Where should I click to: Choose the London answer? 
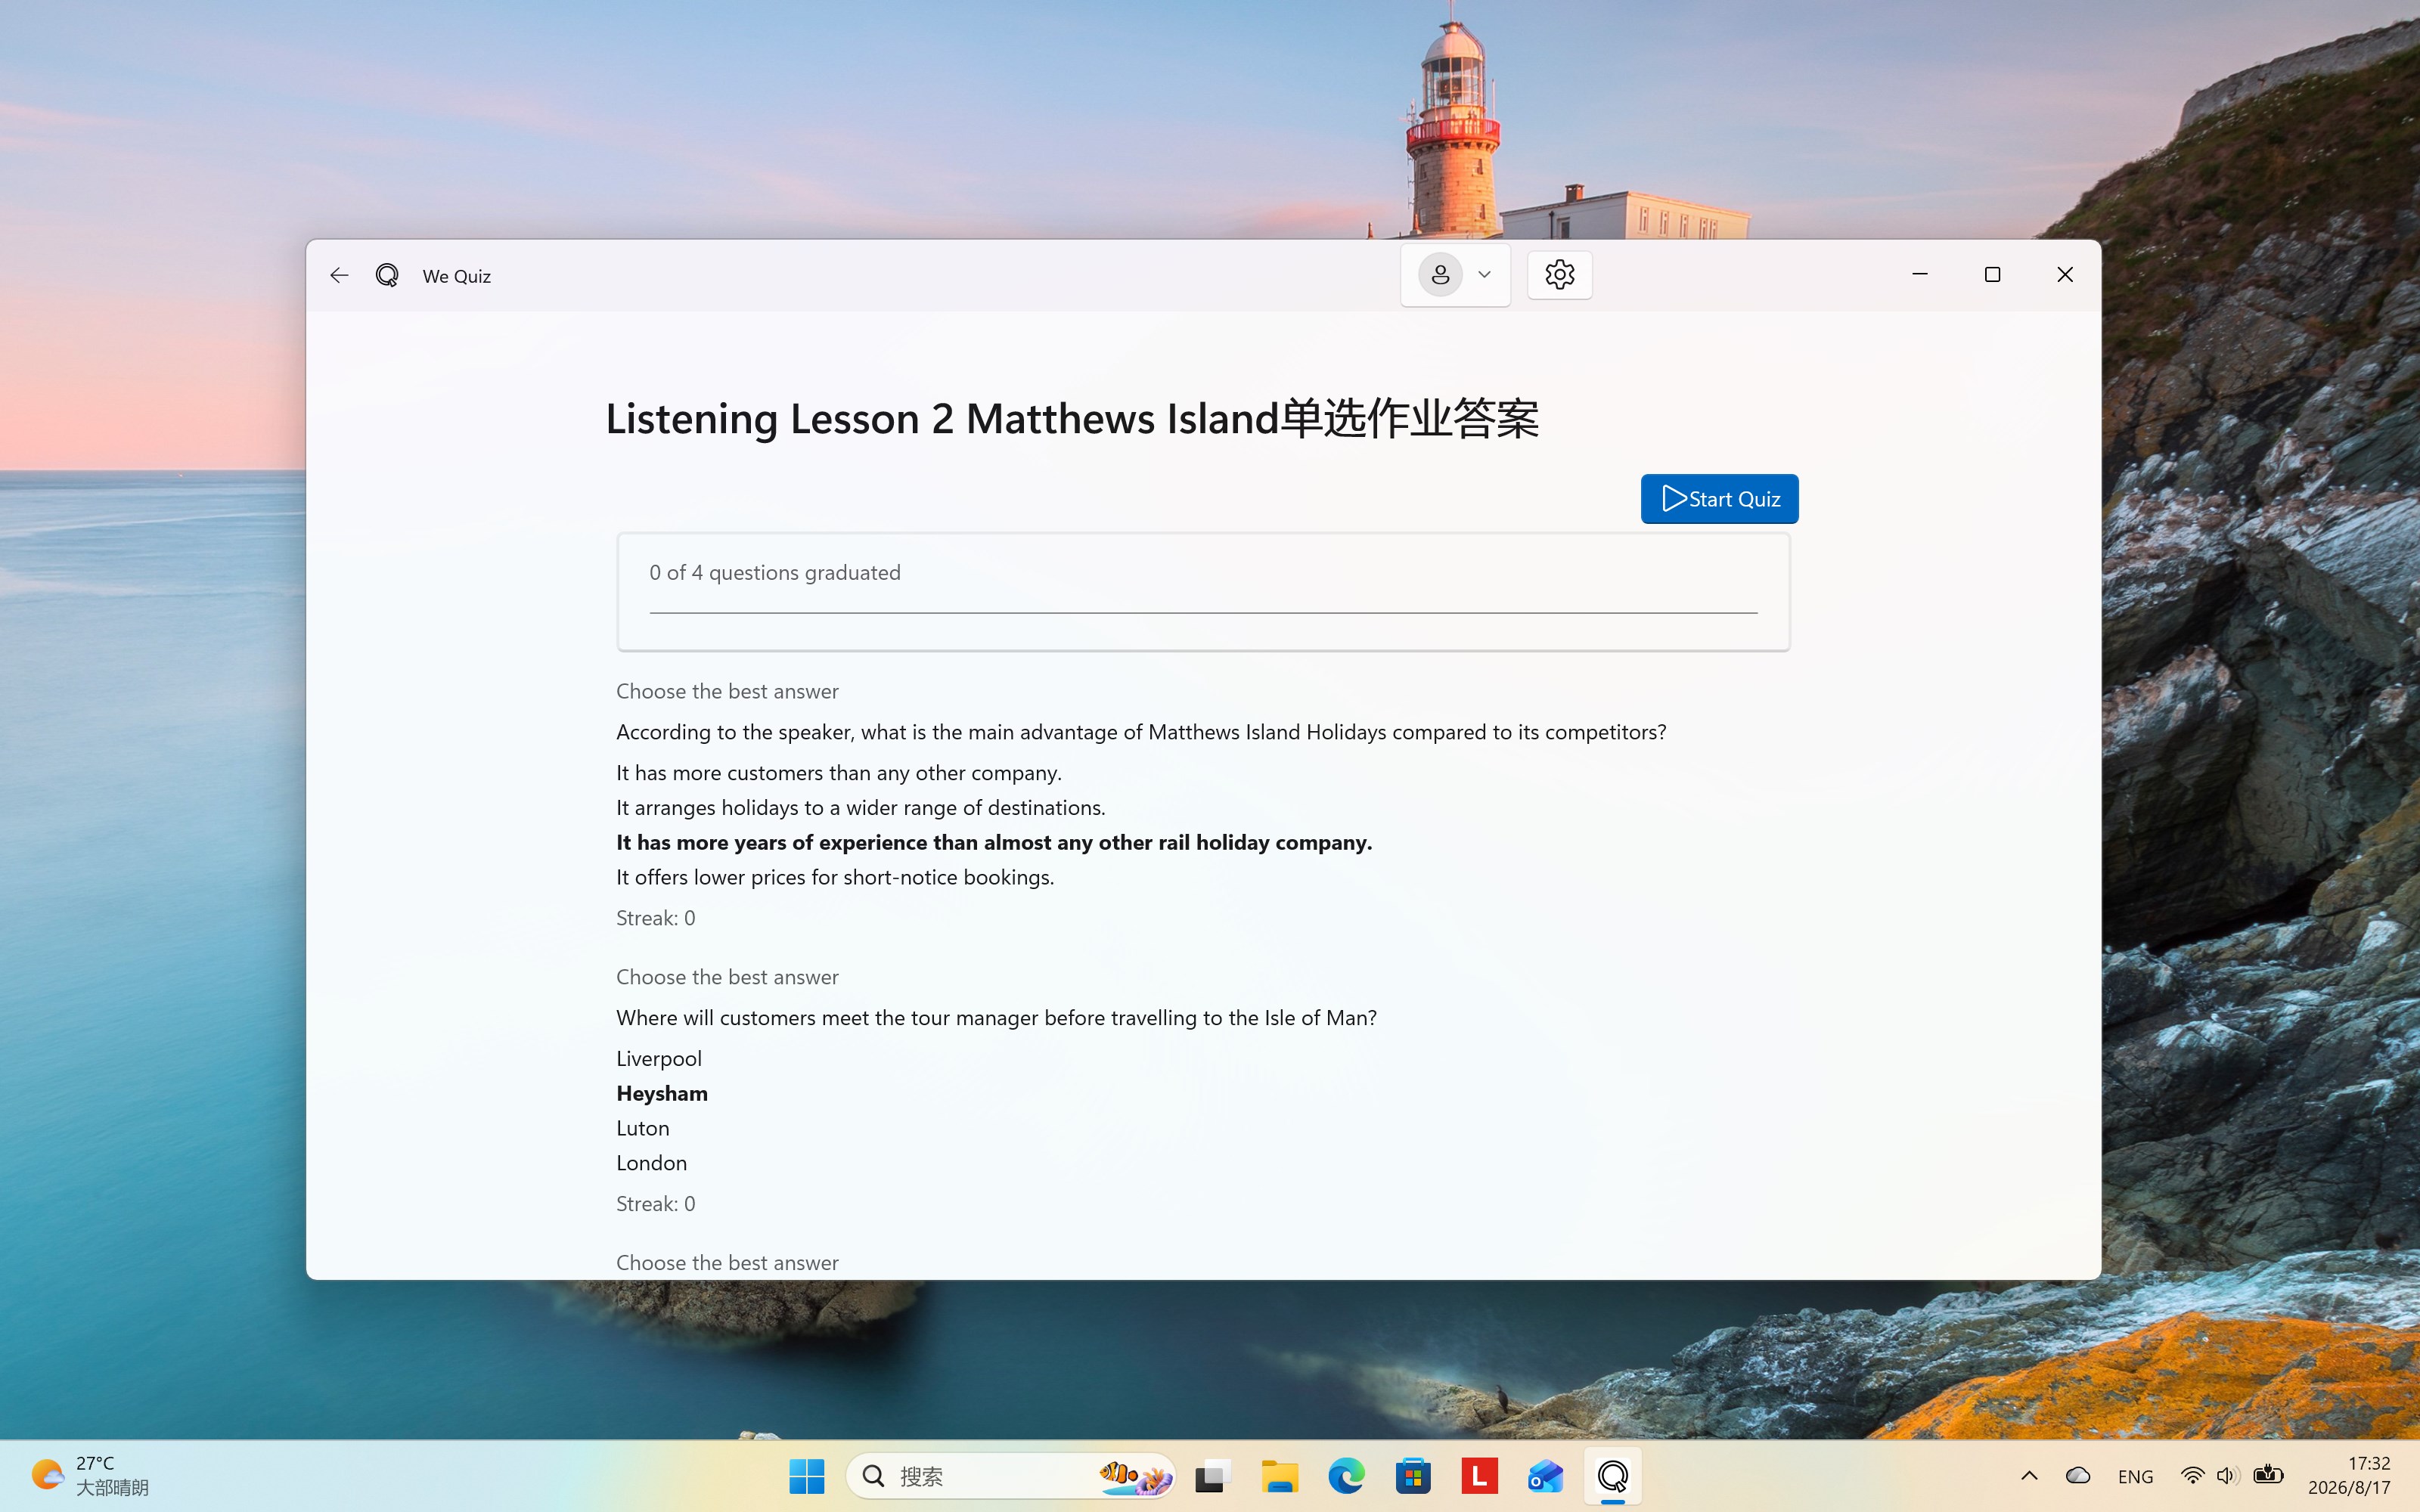[652, 1163]
